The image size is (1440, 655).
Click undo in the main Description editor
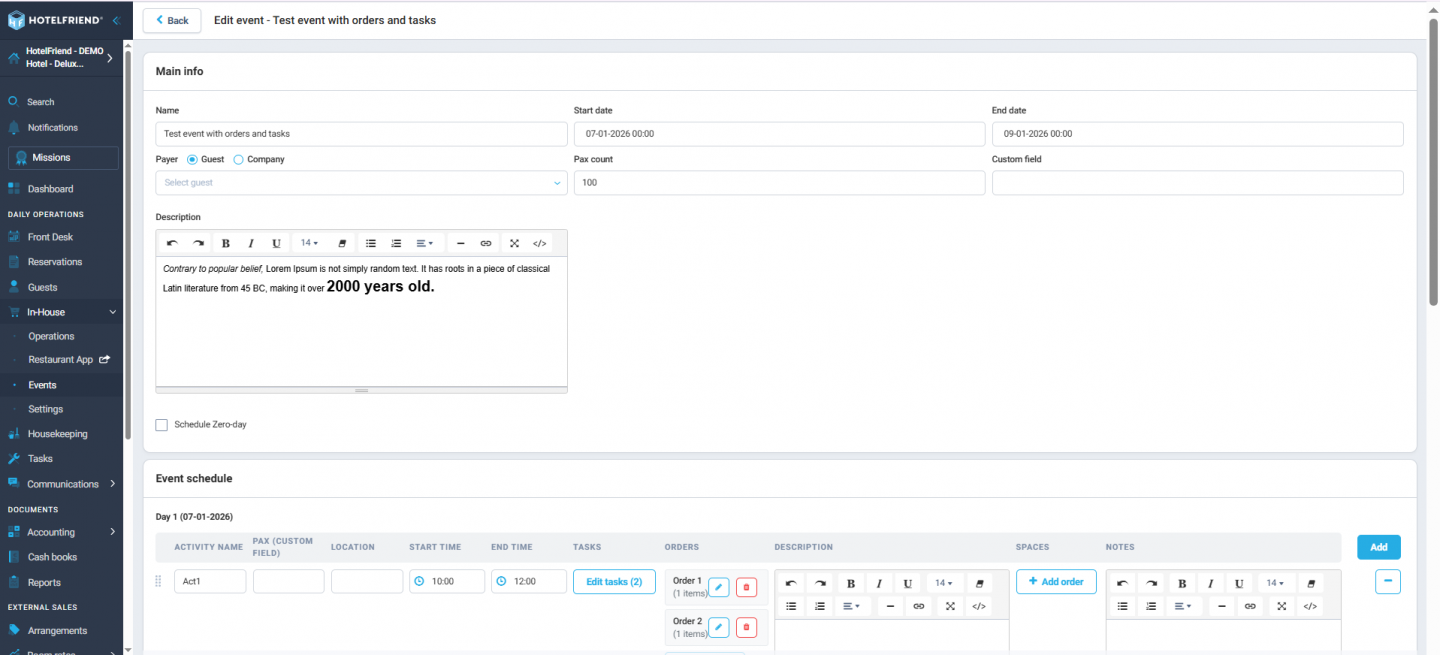click(172, 243)
